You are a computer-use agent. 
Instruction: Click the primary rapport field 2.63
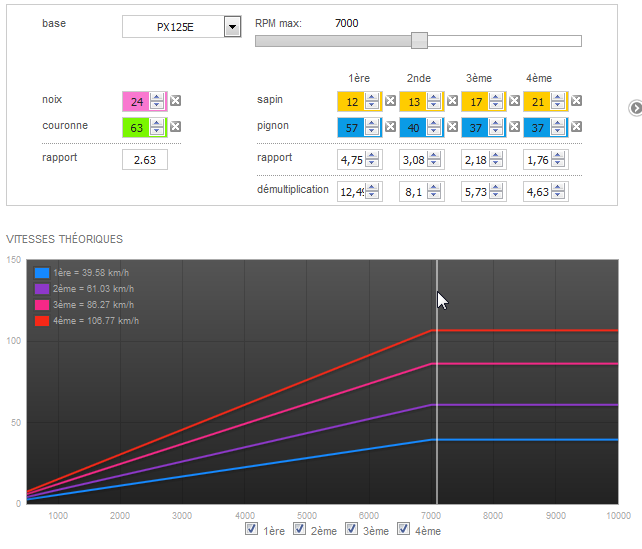point(145,160)
